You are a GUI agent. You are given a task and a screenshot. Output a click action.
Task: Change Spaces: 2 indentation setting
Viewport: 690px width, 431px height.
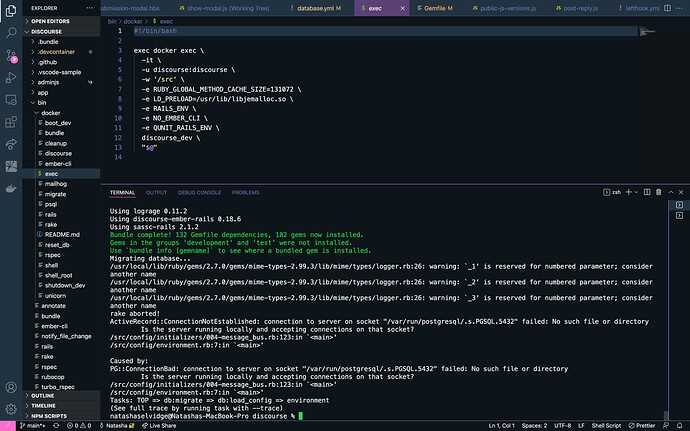[x=534, y=426]
